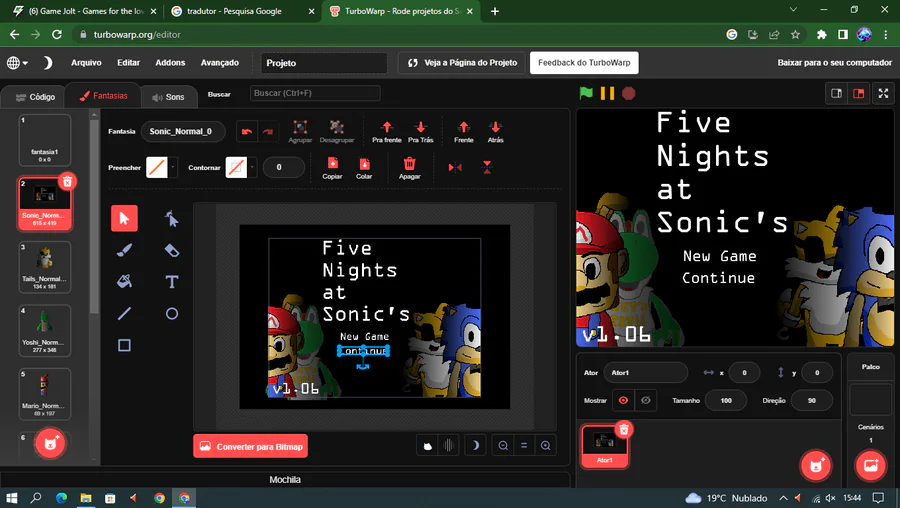Select the Tails_Normal costume thumbnail
Screen dimensions: 900x508
pos(45,267)
